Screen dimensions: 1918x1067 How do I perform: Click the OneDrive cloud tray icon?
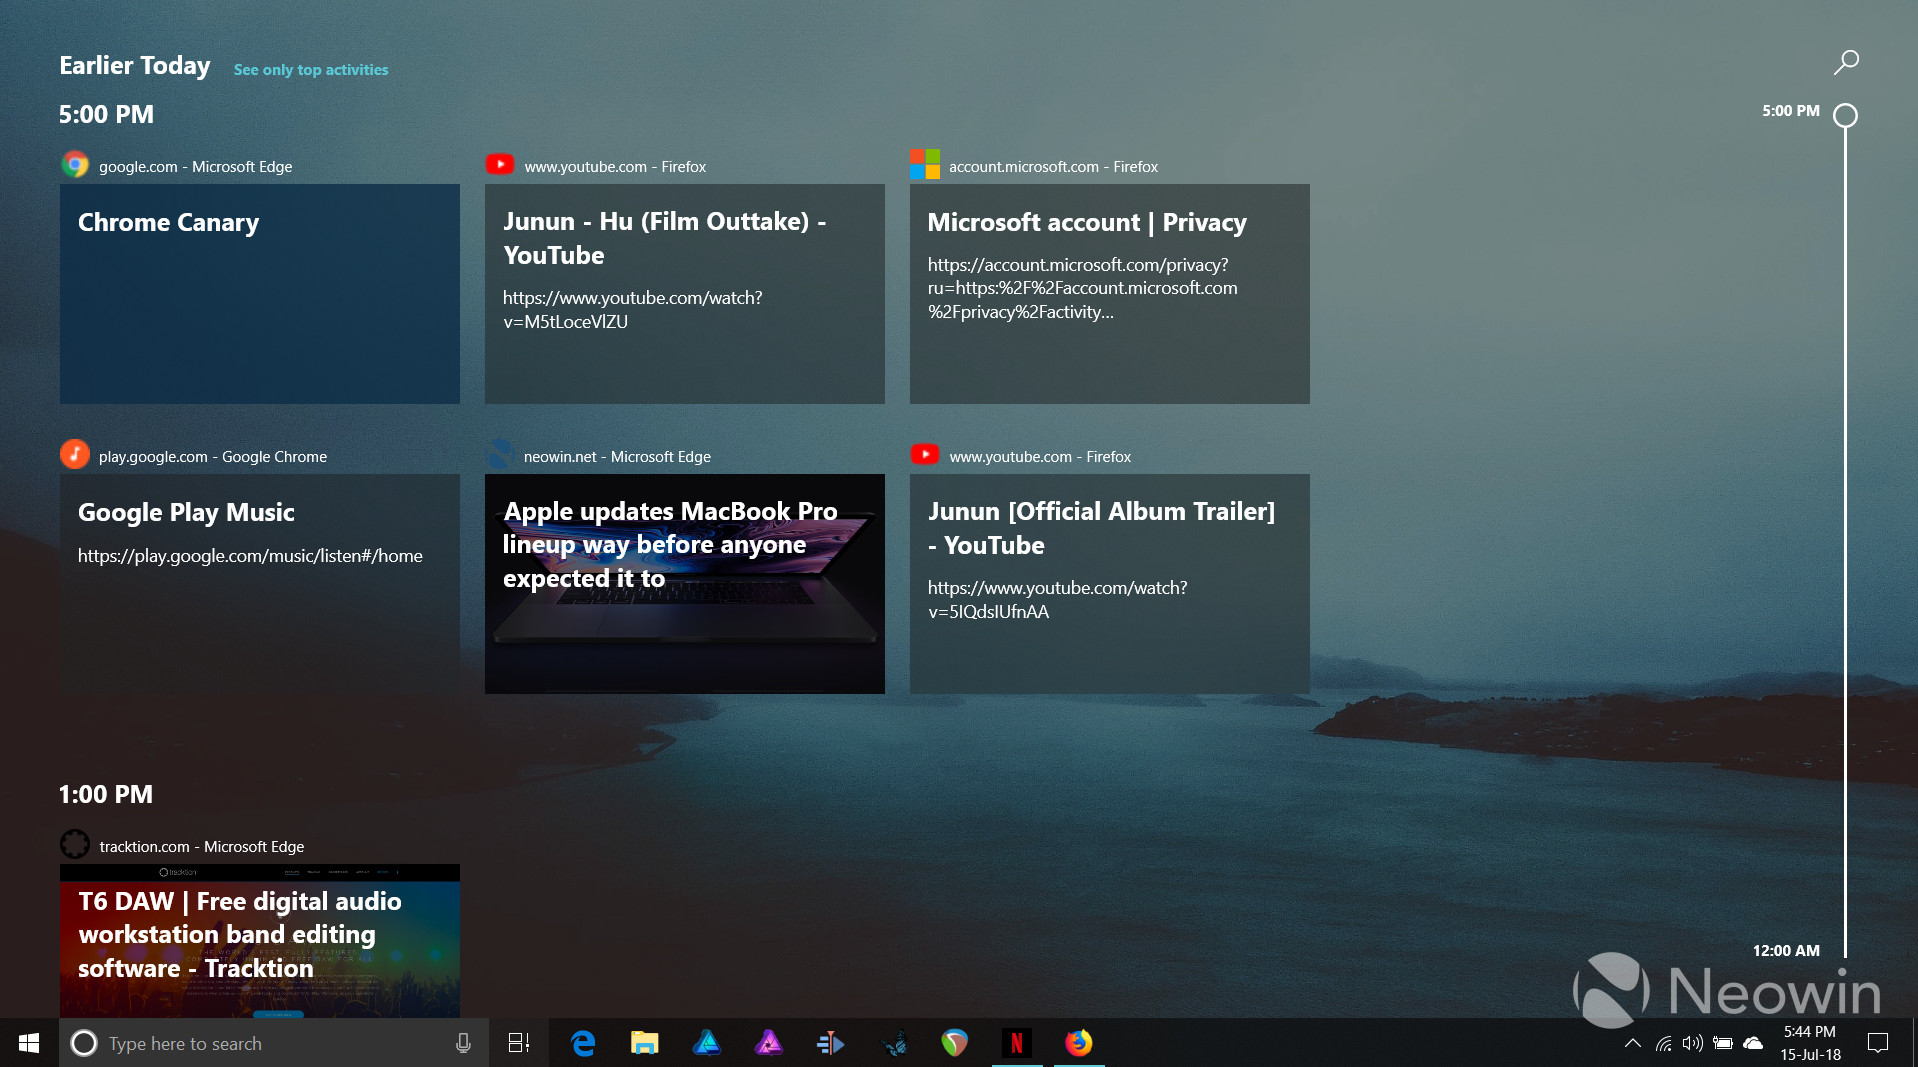(1753, 1043)
